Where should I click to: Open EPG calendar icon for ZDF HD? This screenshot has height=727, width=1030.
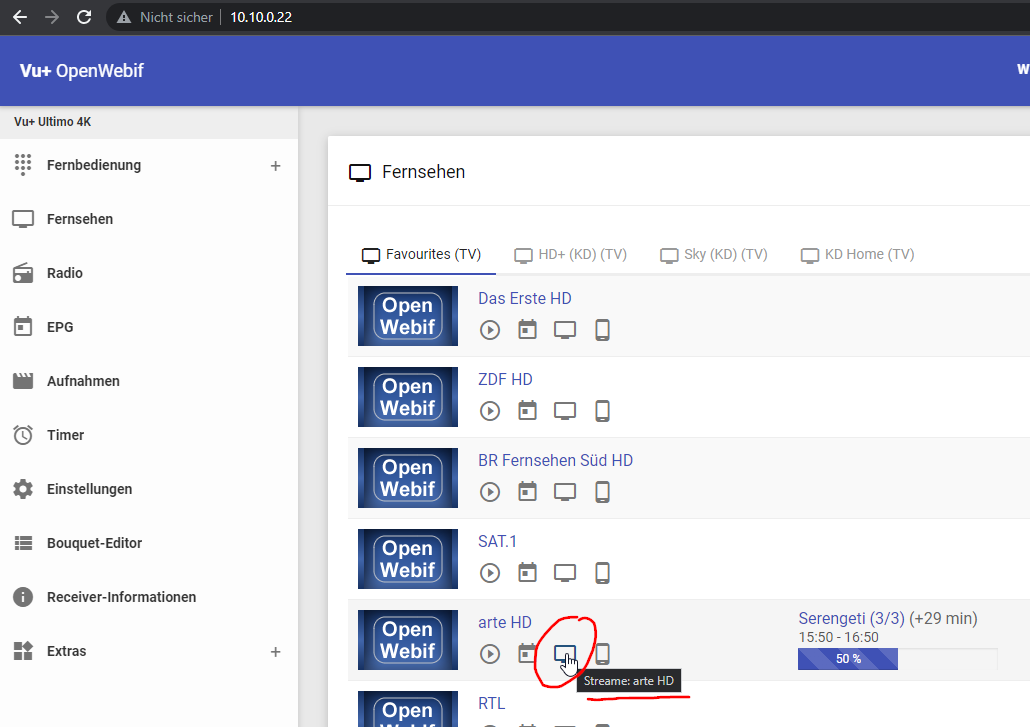[x=527, y=410]
